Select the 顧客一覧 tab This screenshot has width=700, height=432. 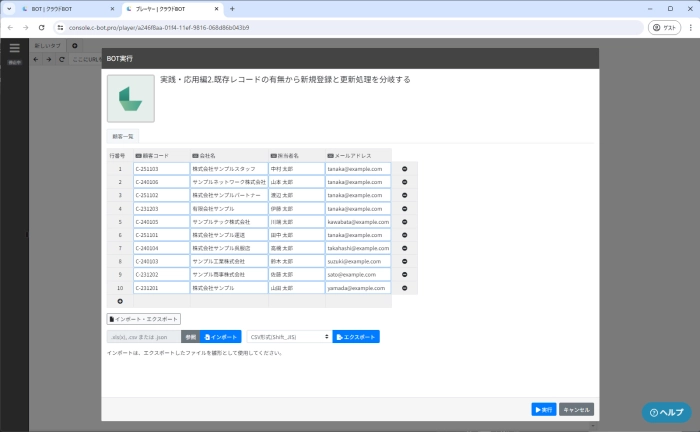tap(123, 135)
